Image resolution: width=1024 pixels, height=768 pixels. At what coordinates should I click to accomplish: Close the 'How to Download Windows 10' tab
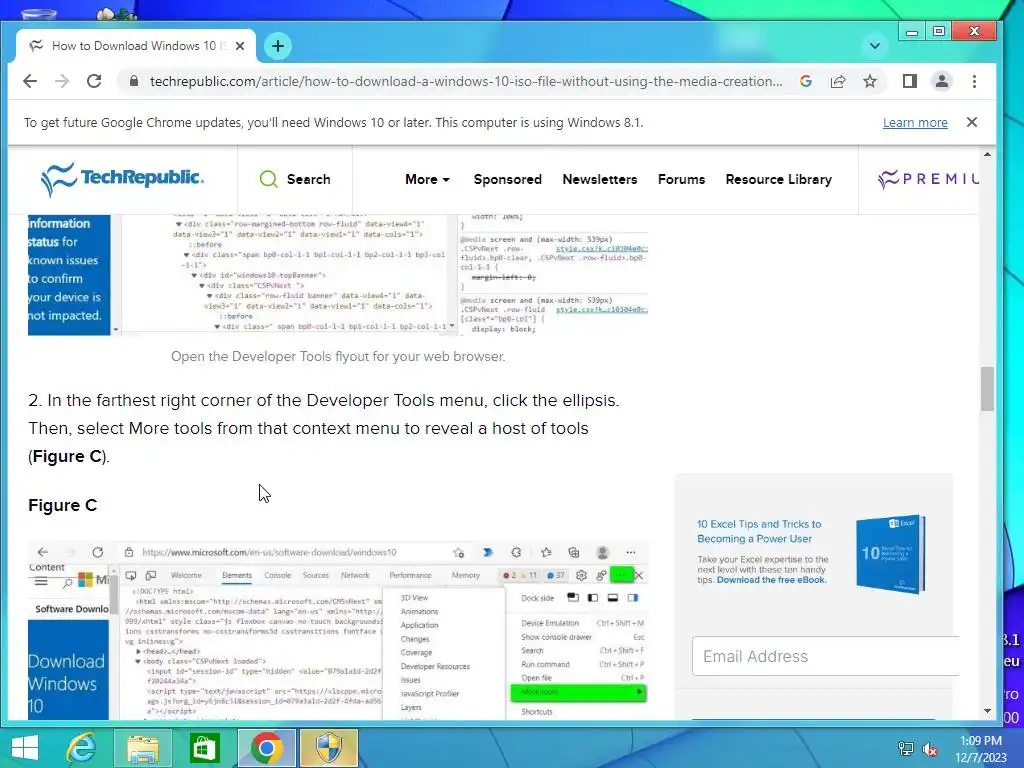click(240, 46)
